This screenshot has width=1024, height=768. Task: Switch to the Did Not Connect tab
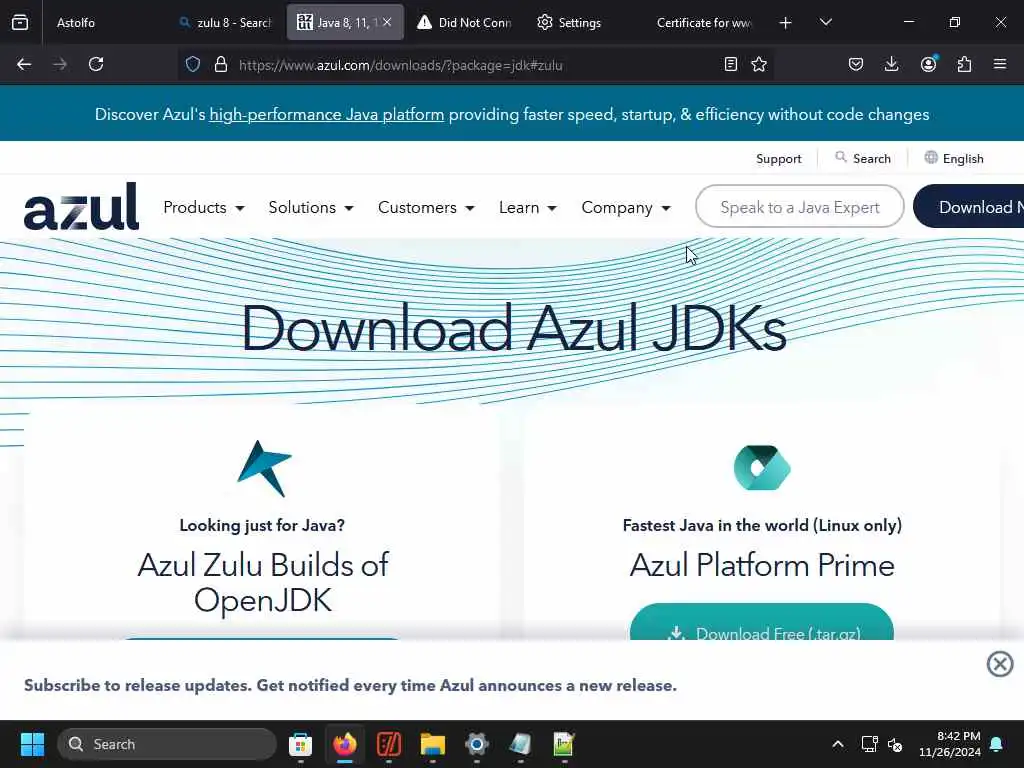point(465,23)
